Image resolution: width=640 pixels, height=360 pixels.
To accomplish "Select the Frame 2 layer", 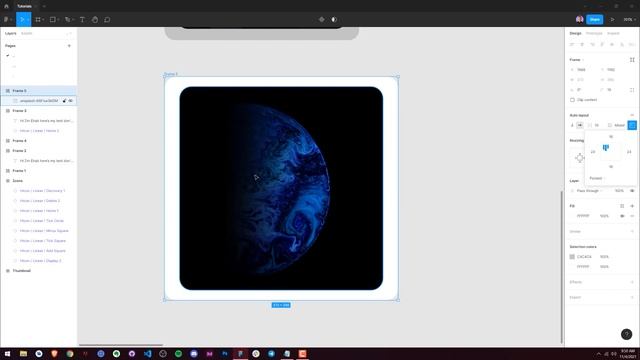I will 38,151.
